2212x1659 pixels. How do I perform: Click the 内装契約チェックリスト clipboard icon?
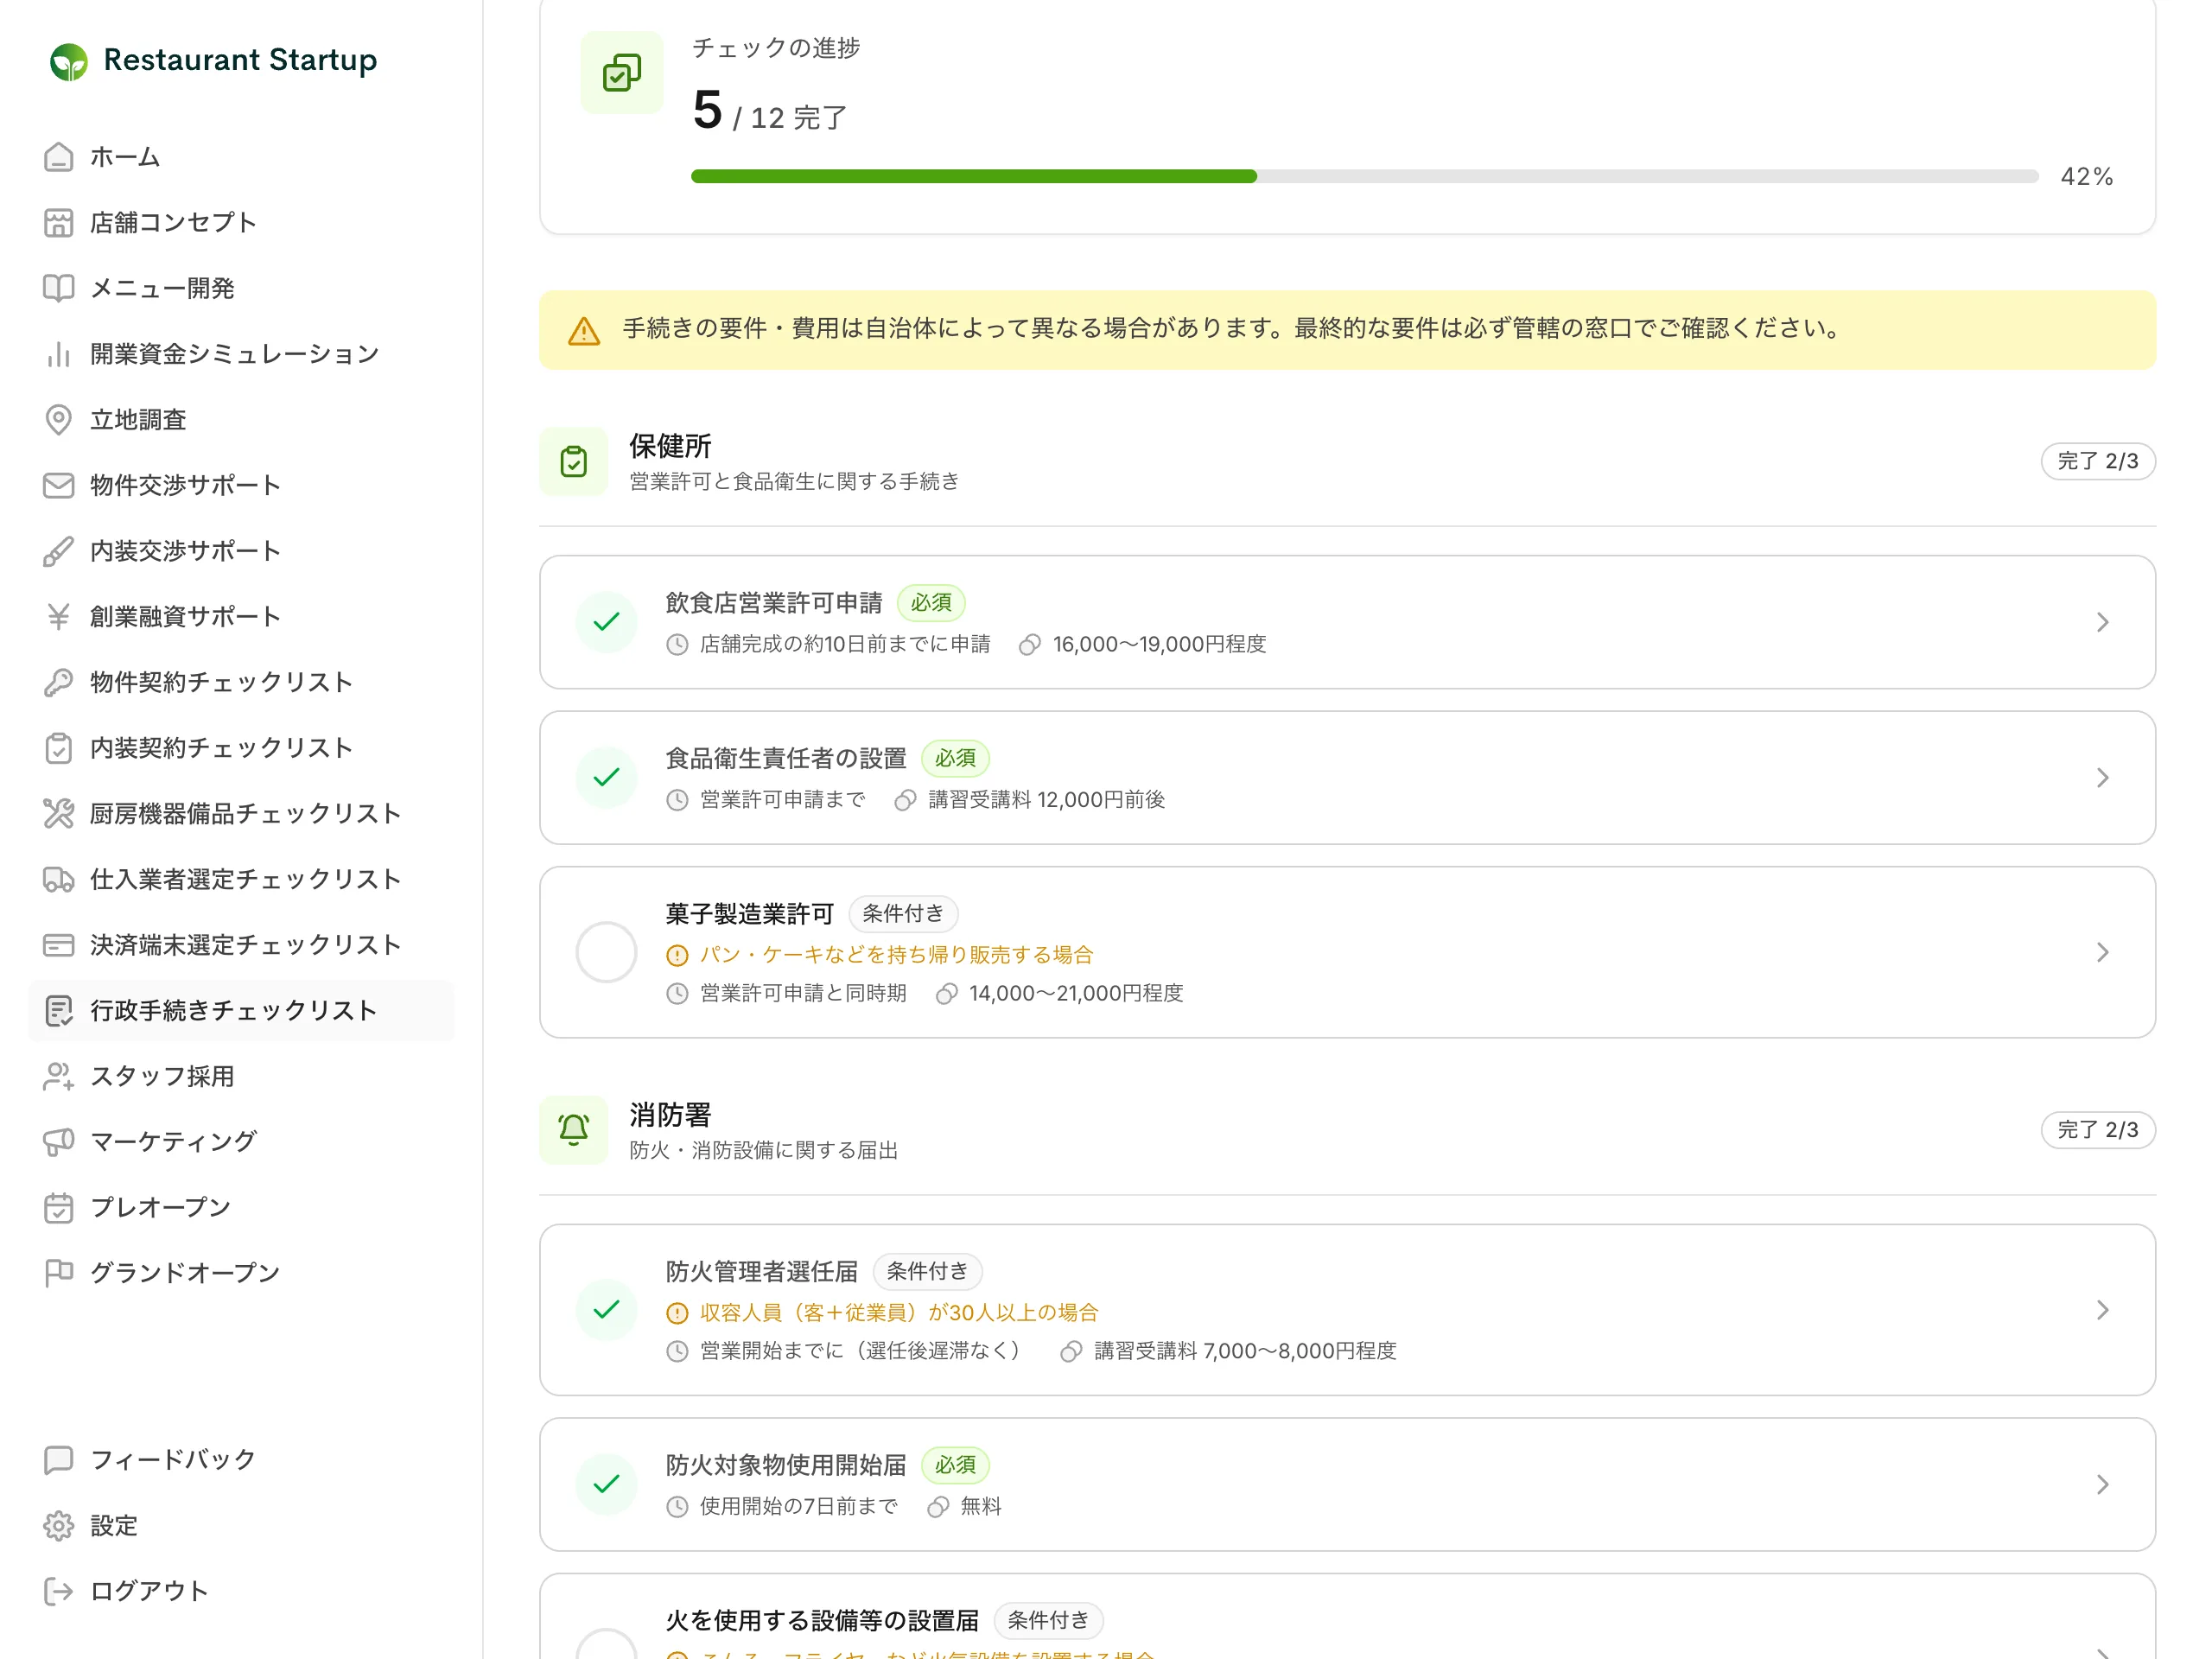tap(59, 748)
